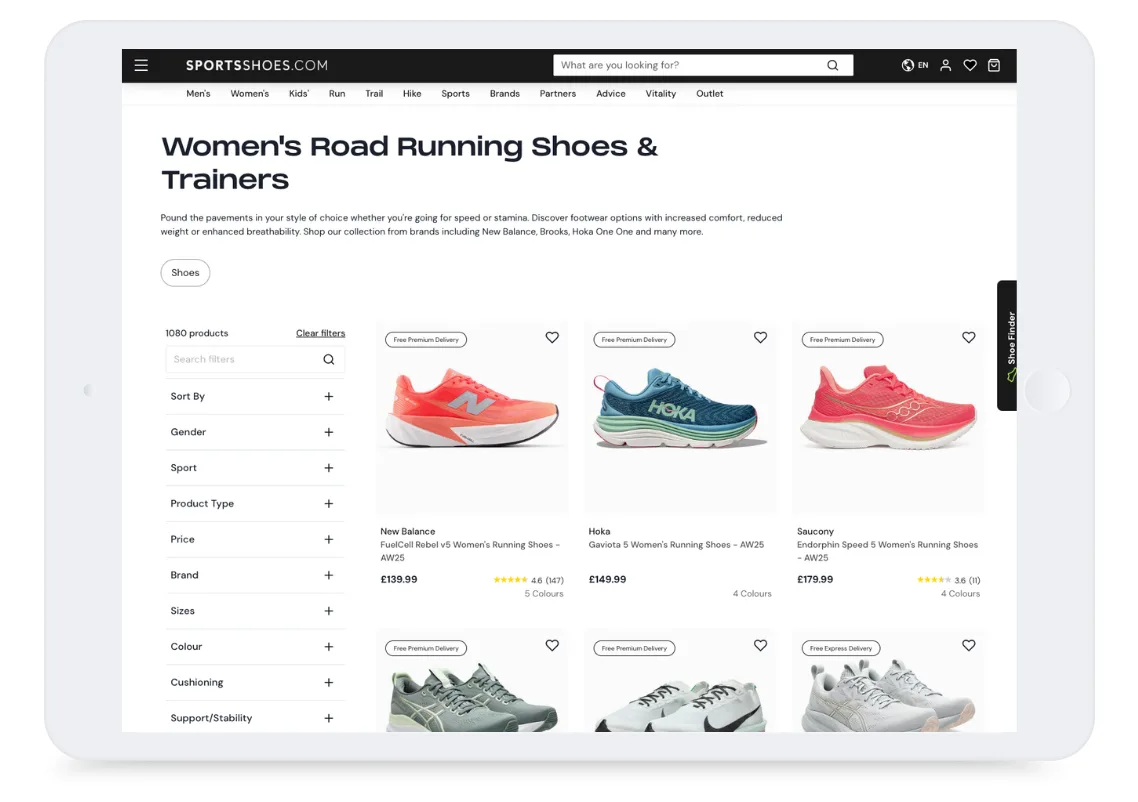This screenshot has height=802, width=1138.
Task: Click the '1080 products' count
Action: pos(197,333)
